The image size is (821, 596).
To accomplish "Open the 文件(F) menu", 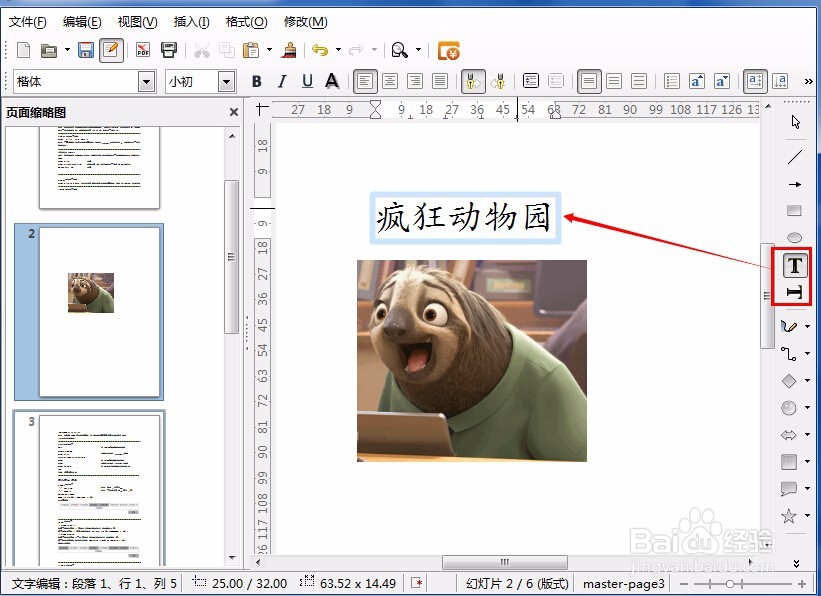I will click(28, 22).
